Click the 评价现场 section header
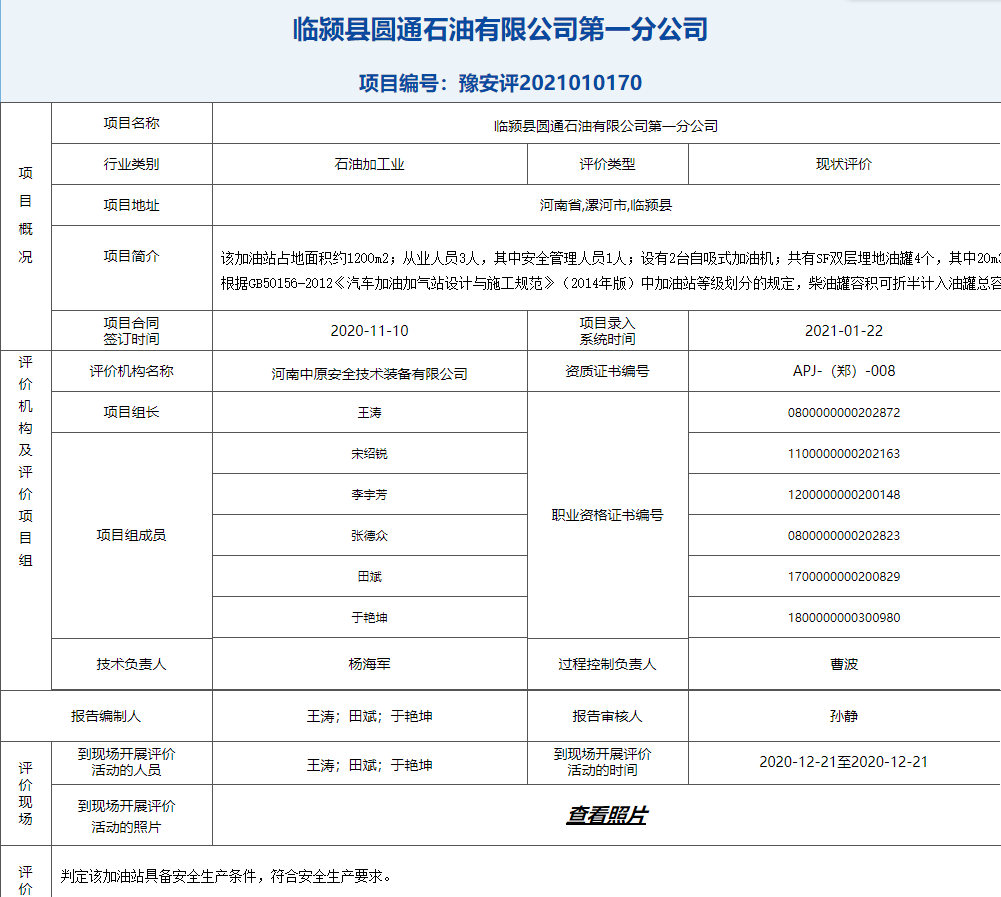 tap(26, 793)
